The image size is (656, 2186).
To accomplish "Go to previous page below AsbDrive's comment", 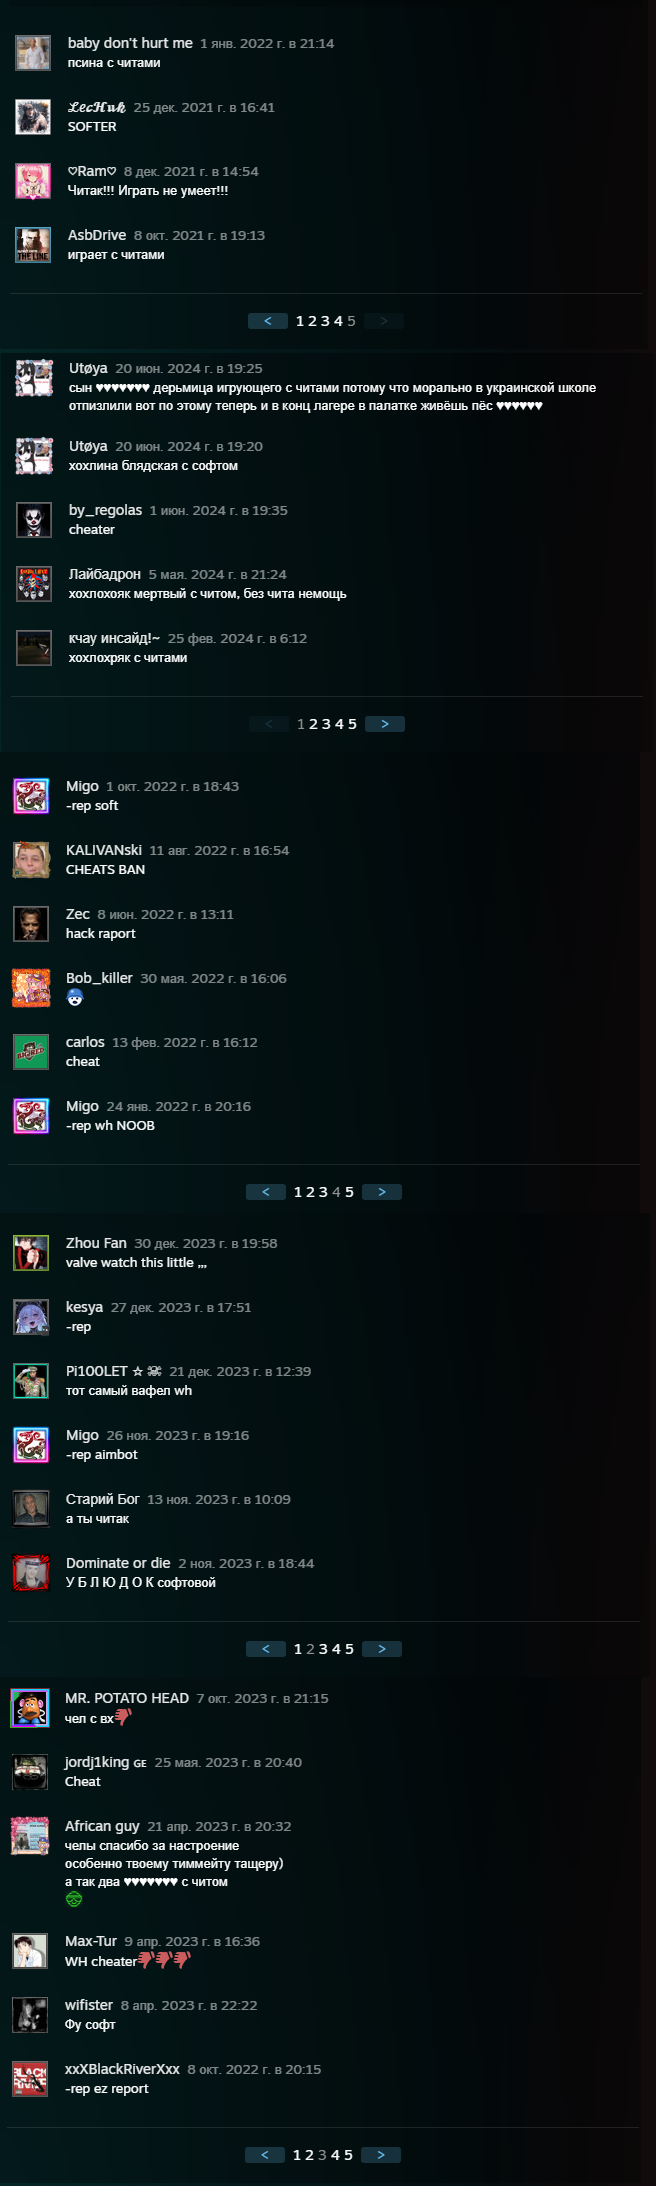I will click(267, 321).
